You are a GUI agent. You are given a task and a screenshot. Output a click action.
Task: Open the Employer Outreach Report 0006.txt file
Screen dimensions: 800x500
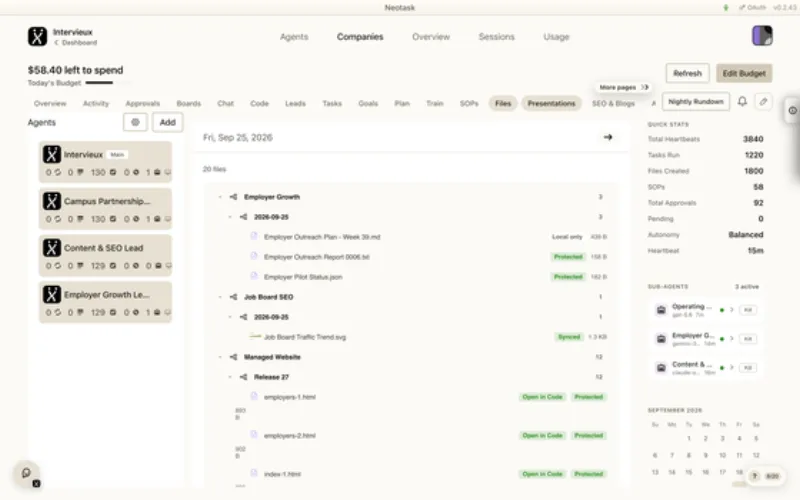(x=316, y=257)
